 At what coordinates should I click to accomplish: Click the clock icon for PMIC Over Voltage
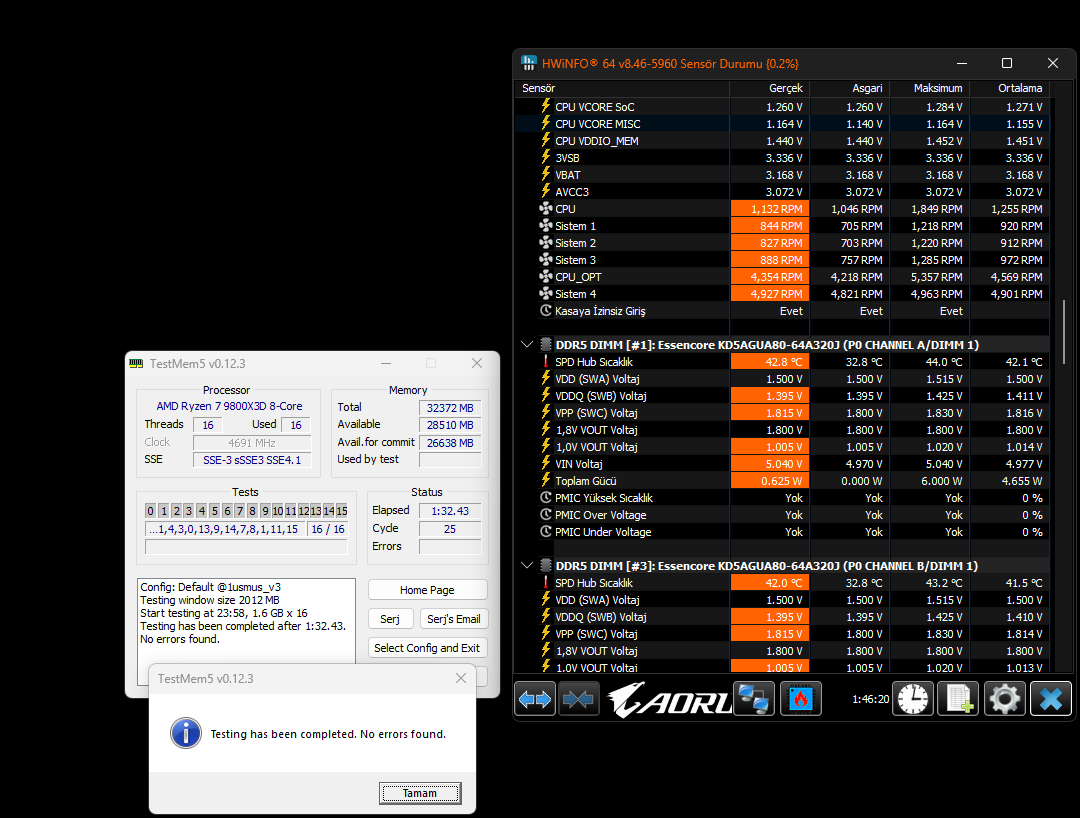[546, 514]
